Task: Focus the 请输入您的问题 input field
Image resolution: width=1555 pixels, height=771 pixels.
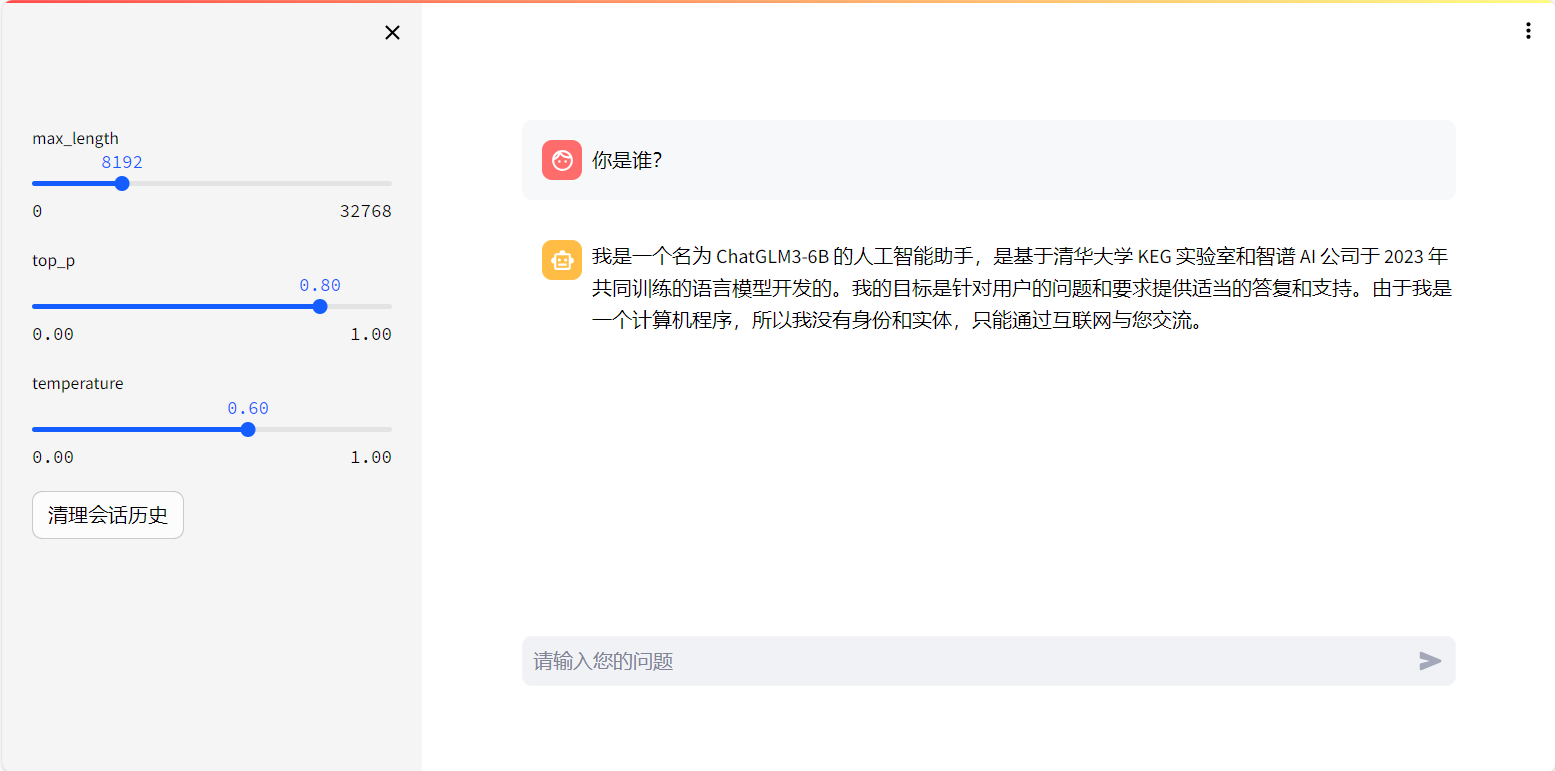Action: click(960, 661)
